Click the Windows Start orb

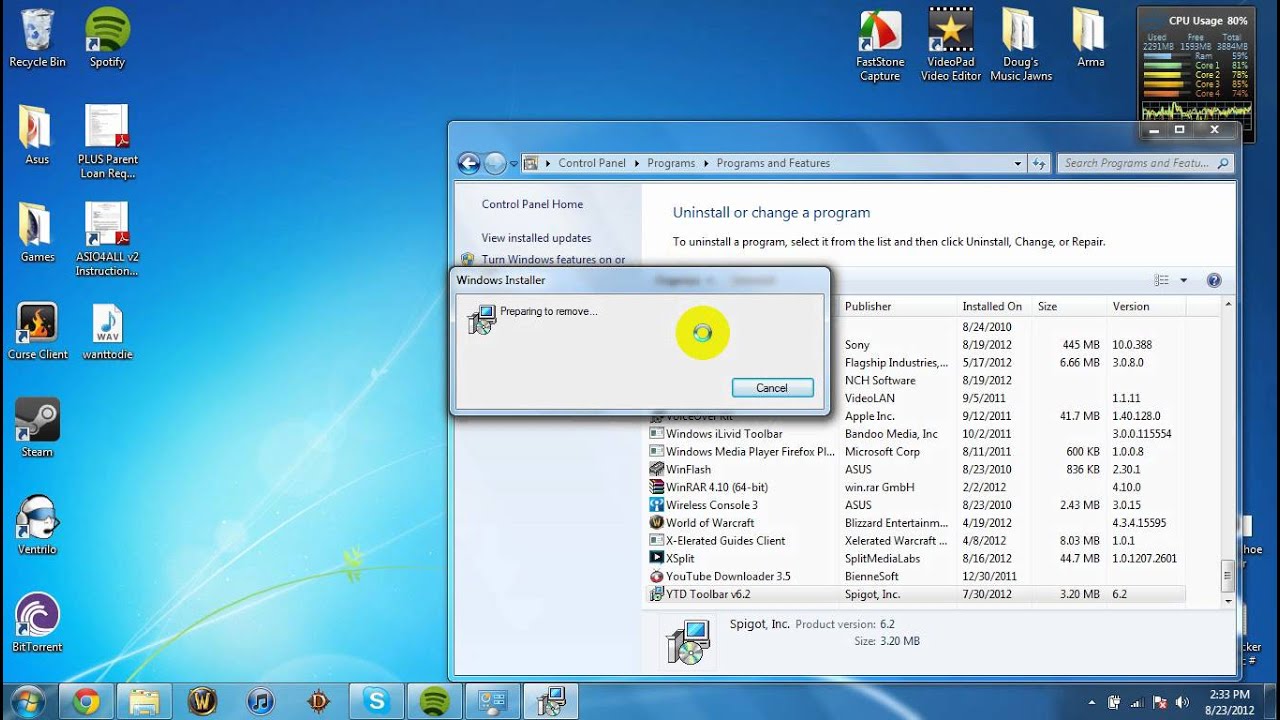coord(28,701)
